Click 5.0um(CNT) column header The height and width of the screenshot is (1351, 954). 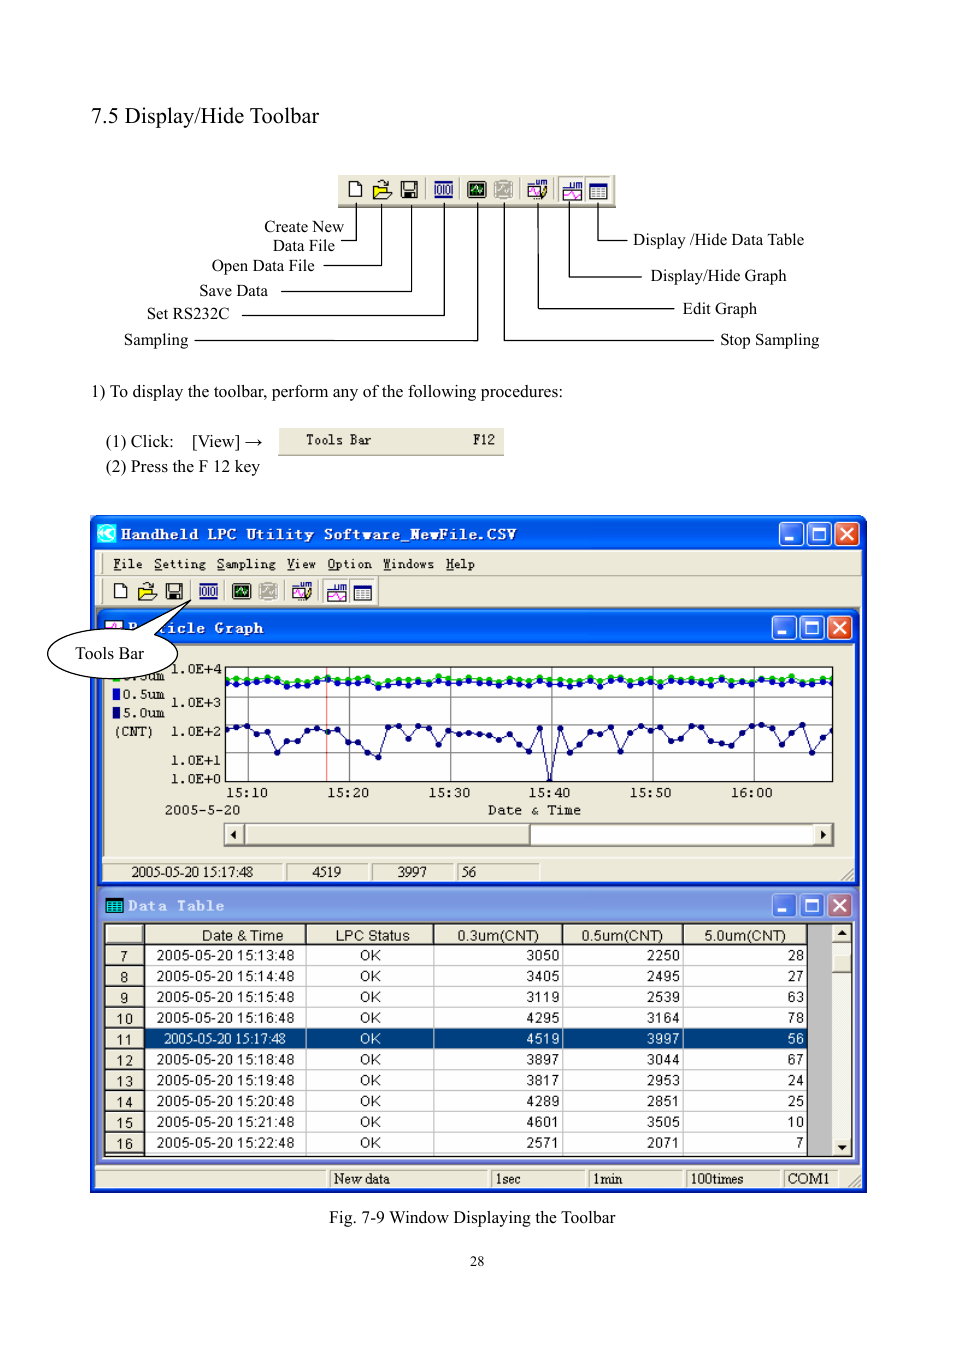(x=745, y=935)
